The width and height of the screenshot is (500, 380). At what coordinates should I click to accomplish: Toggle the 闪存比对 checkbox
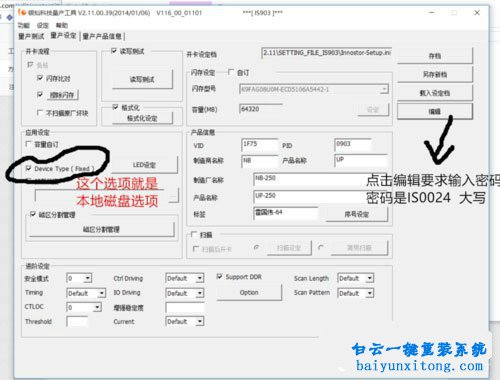40,78
